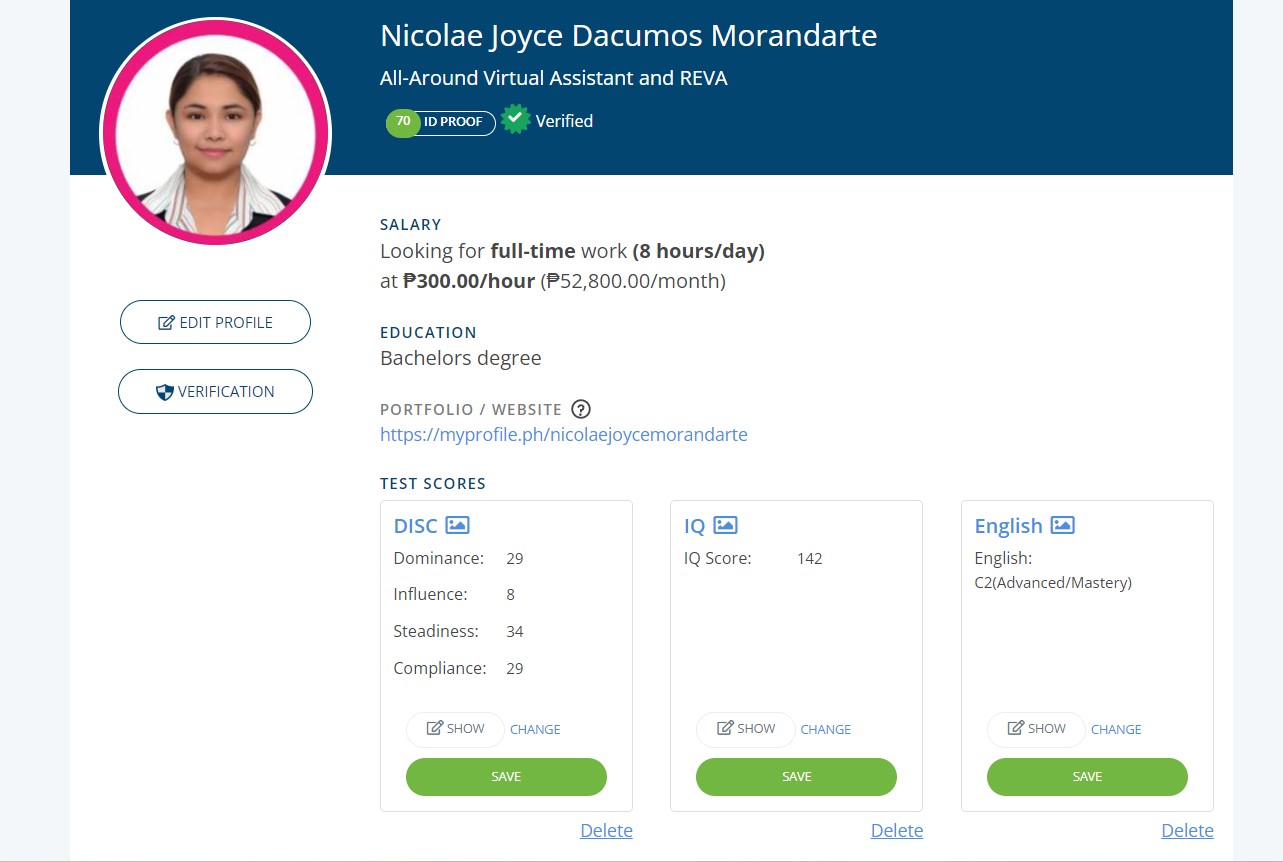
Task: Delete the DISC test card
Action: pos(606,830)
